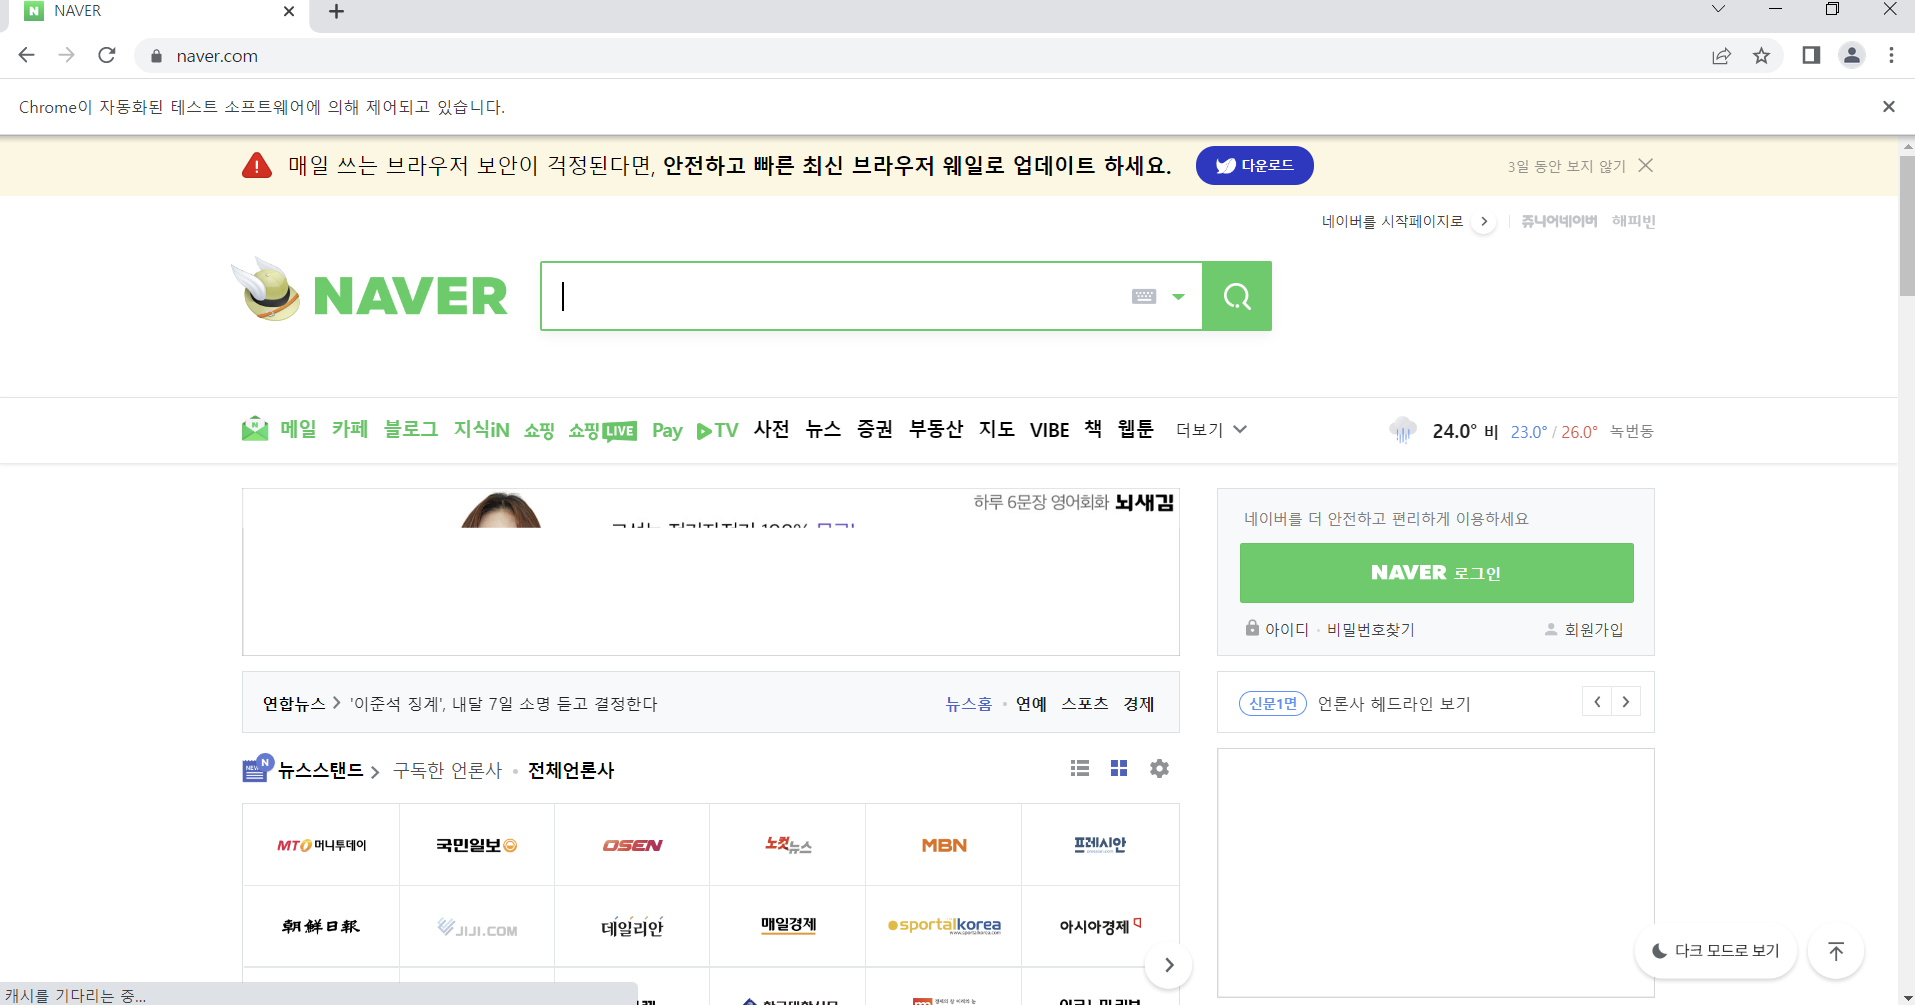
Task: Open VIBE menu item
Action: point(1049,430)
